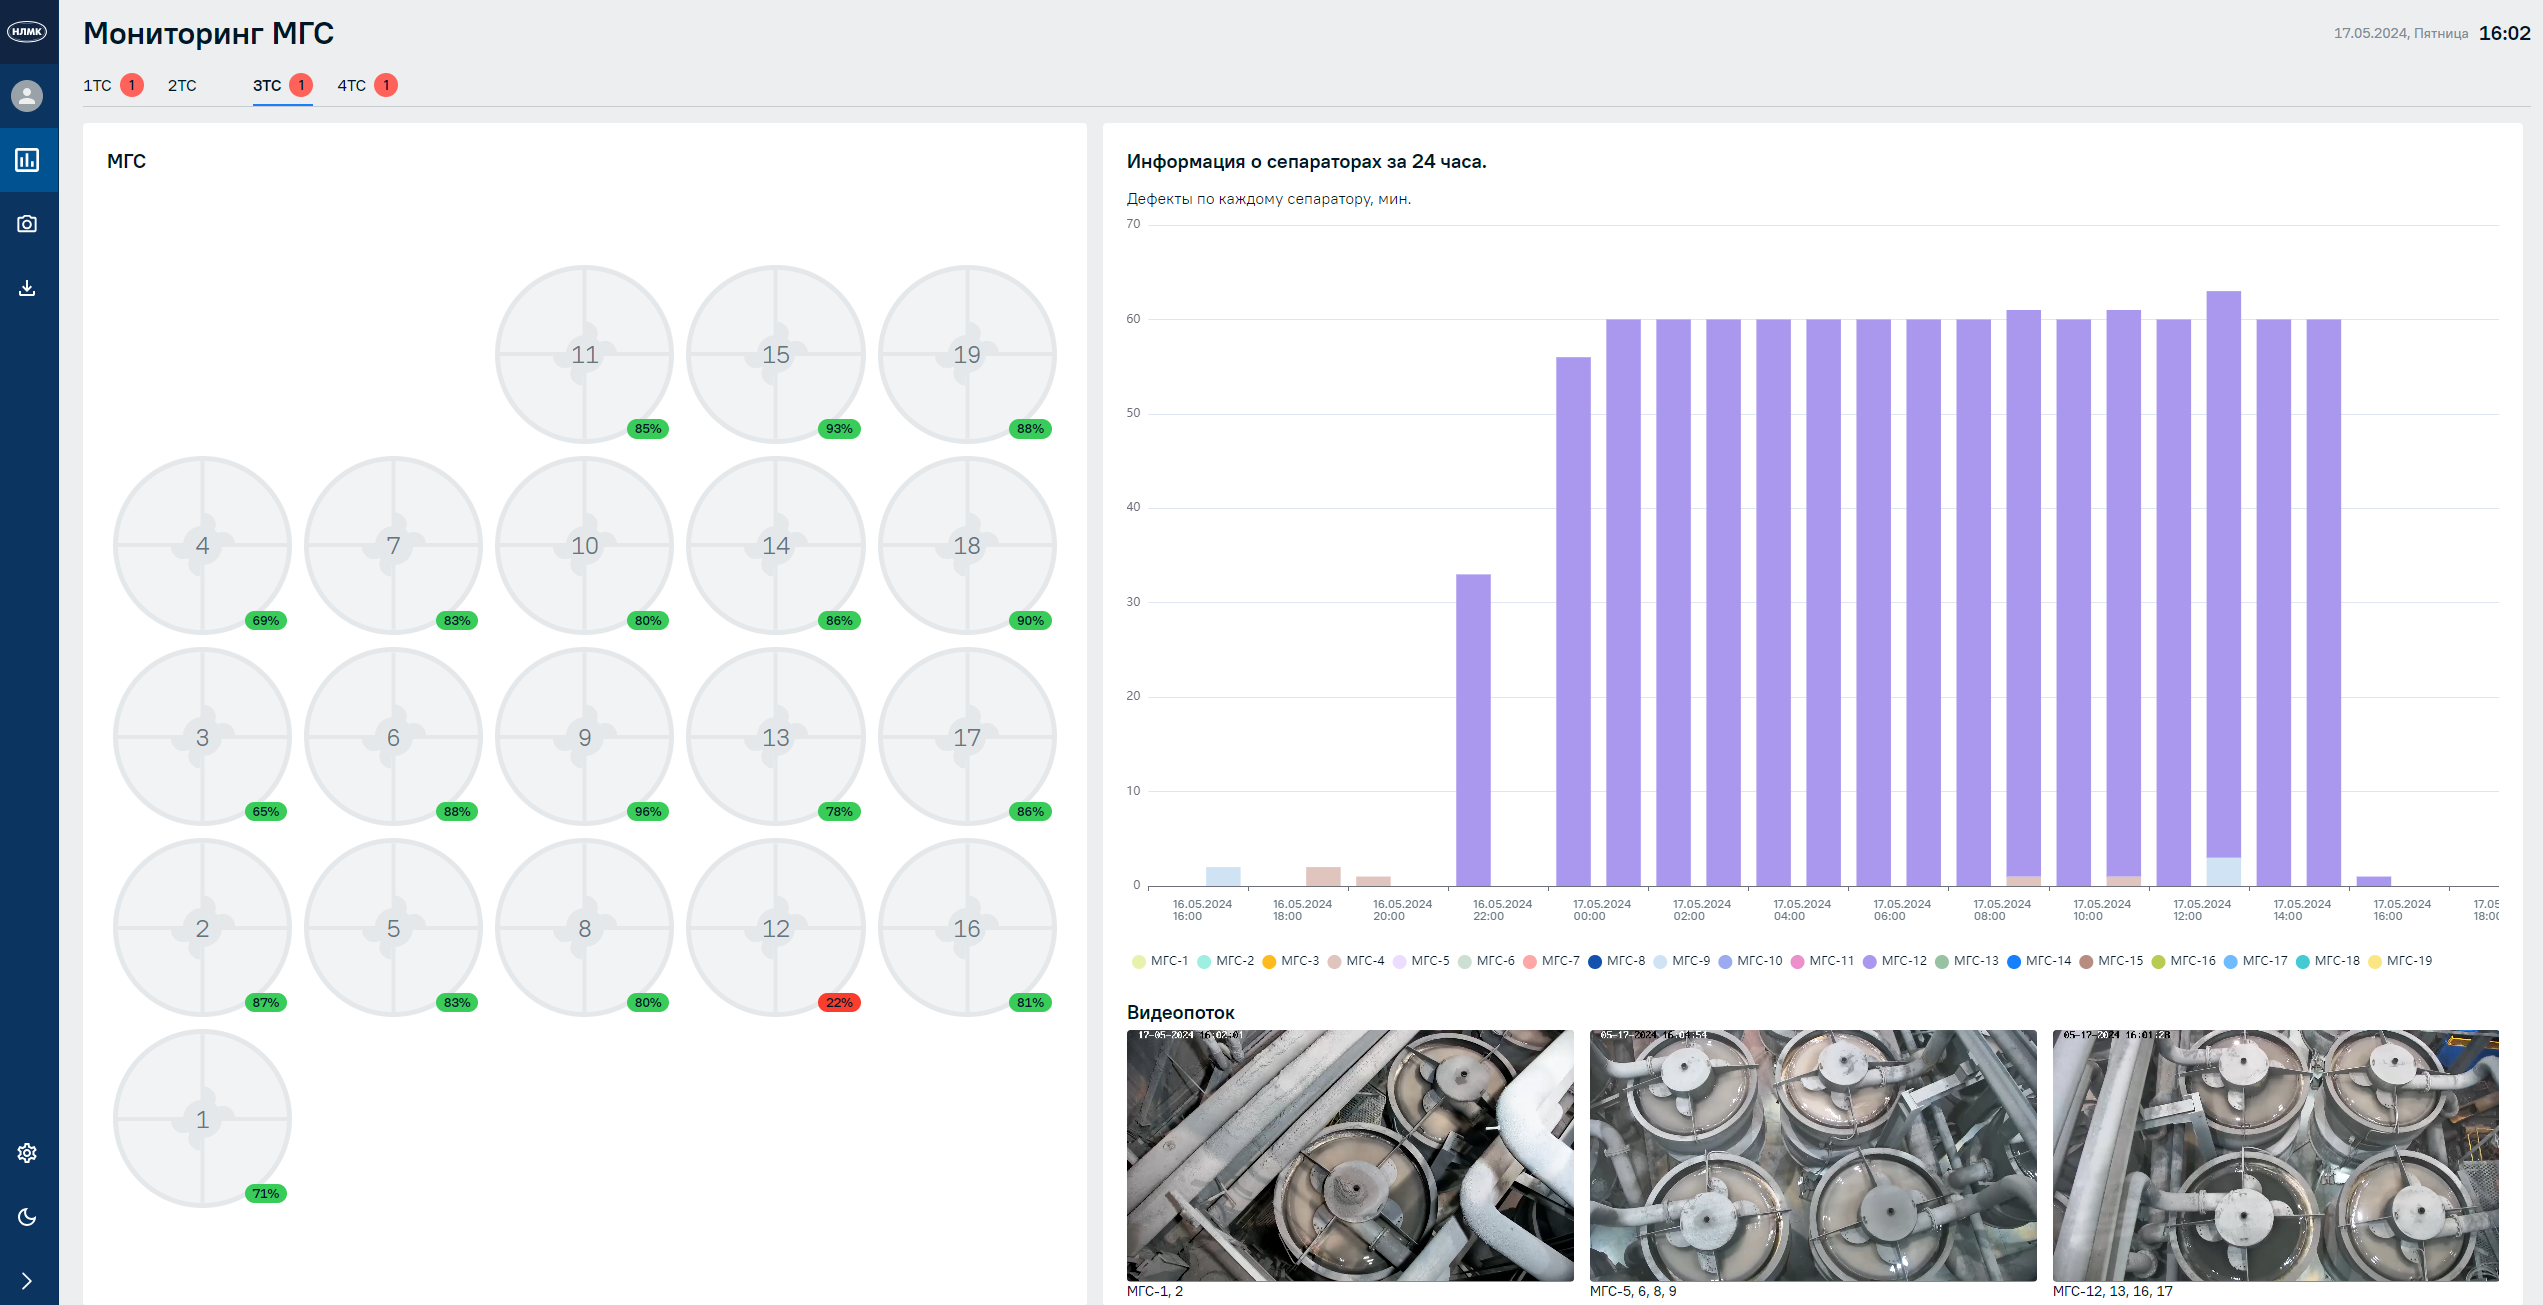Image resolution: width=2543 pixels, height=1305 pixels.
Task: Click the 65% status badge
Action: 266,811
